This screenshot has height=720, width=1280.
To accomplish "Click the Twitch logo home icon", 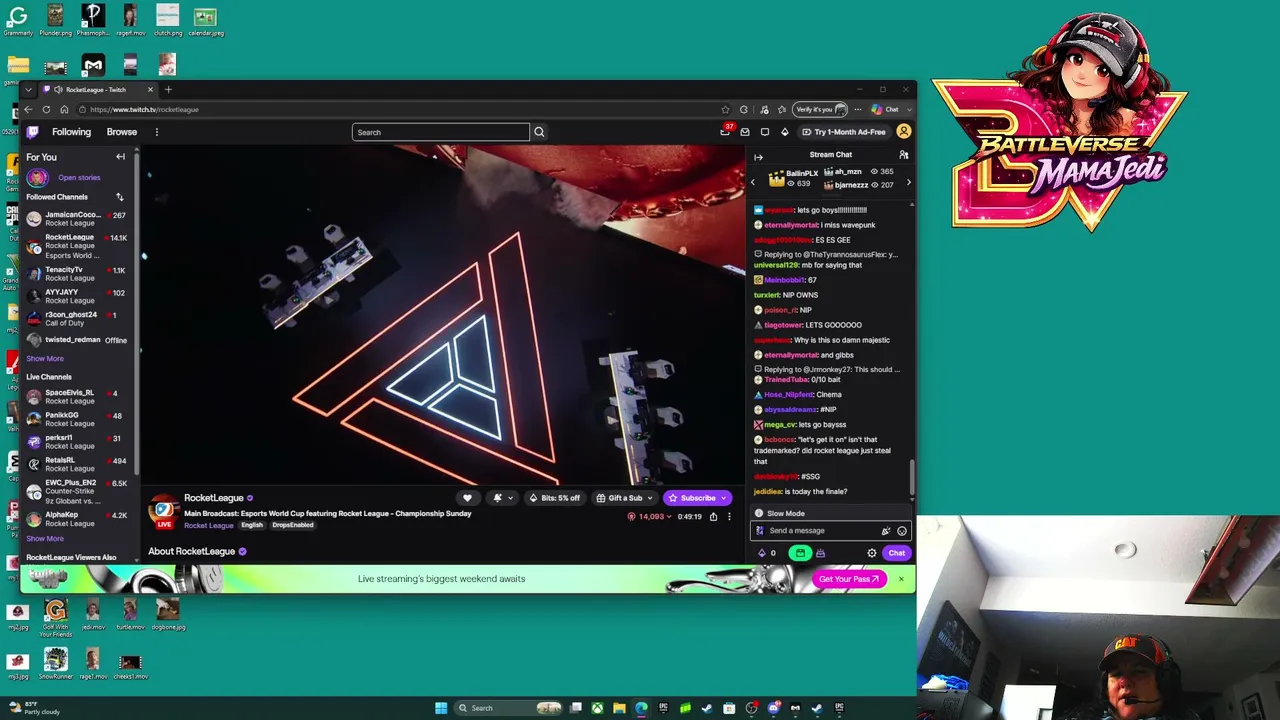I will pyautogui.click(x=33, y=132).
